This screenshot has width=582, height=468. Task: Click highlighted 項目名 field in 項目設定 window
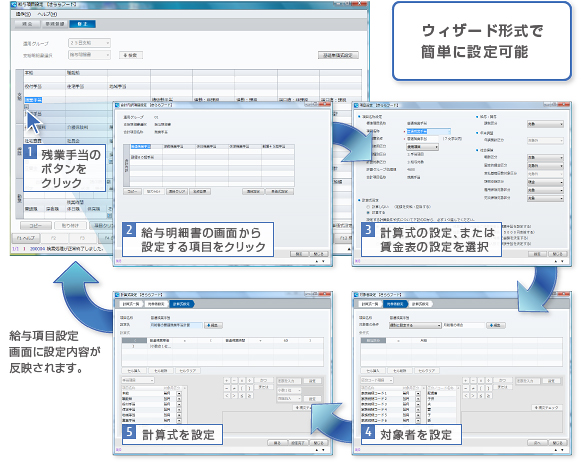[428, 131]
